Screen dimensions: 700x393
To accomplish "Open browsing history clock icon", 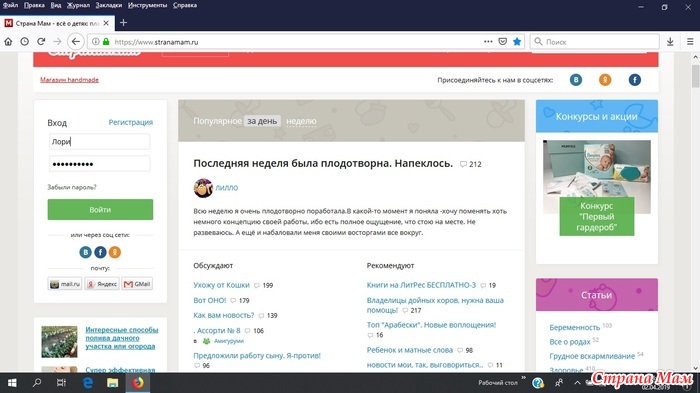I will [x=25, y=42].
